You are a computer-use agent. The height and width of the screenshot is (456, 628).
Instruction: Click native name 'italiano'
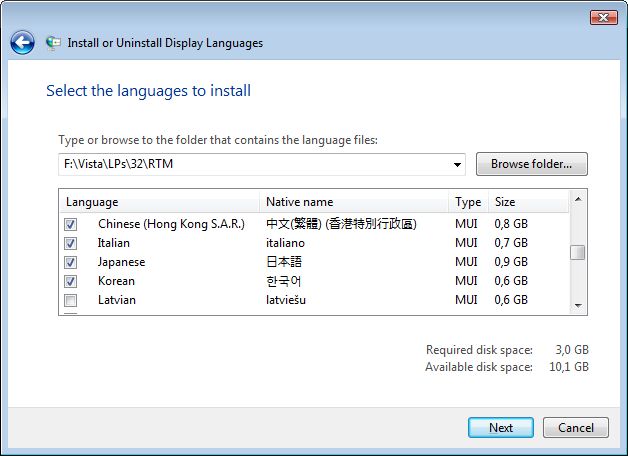pos(285,243)
